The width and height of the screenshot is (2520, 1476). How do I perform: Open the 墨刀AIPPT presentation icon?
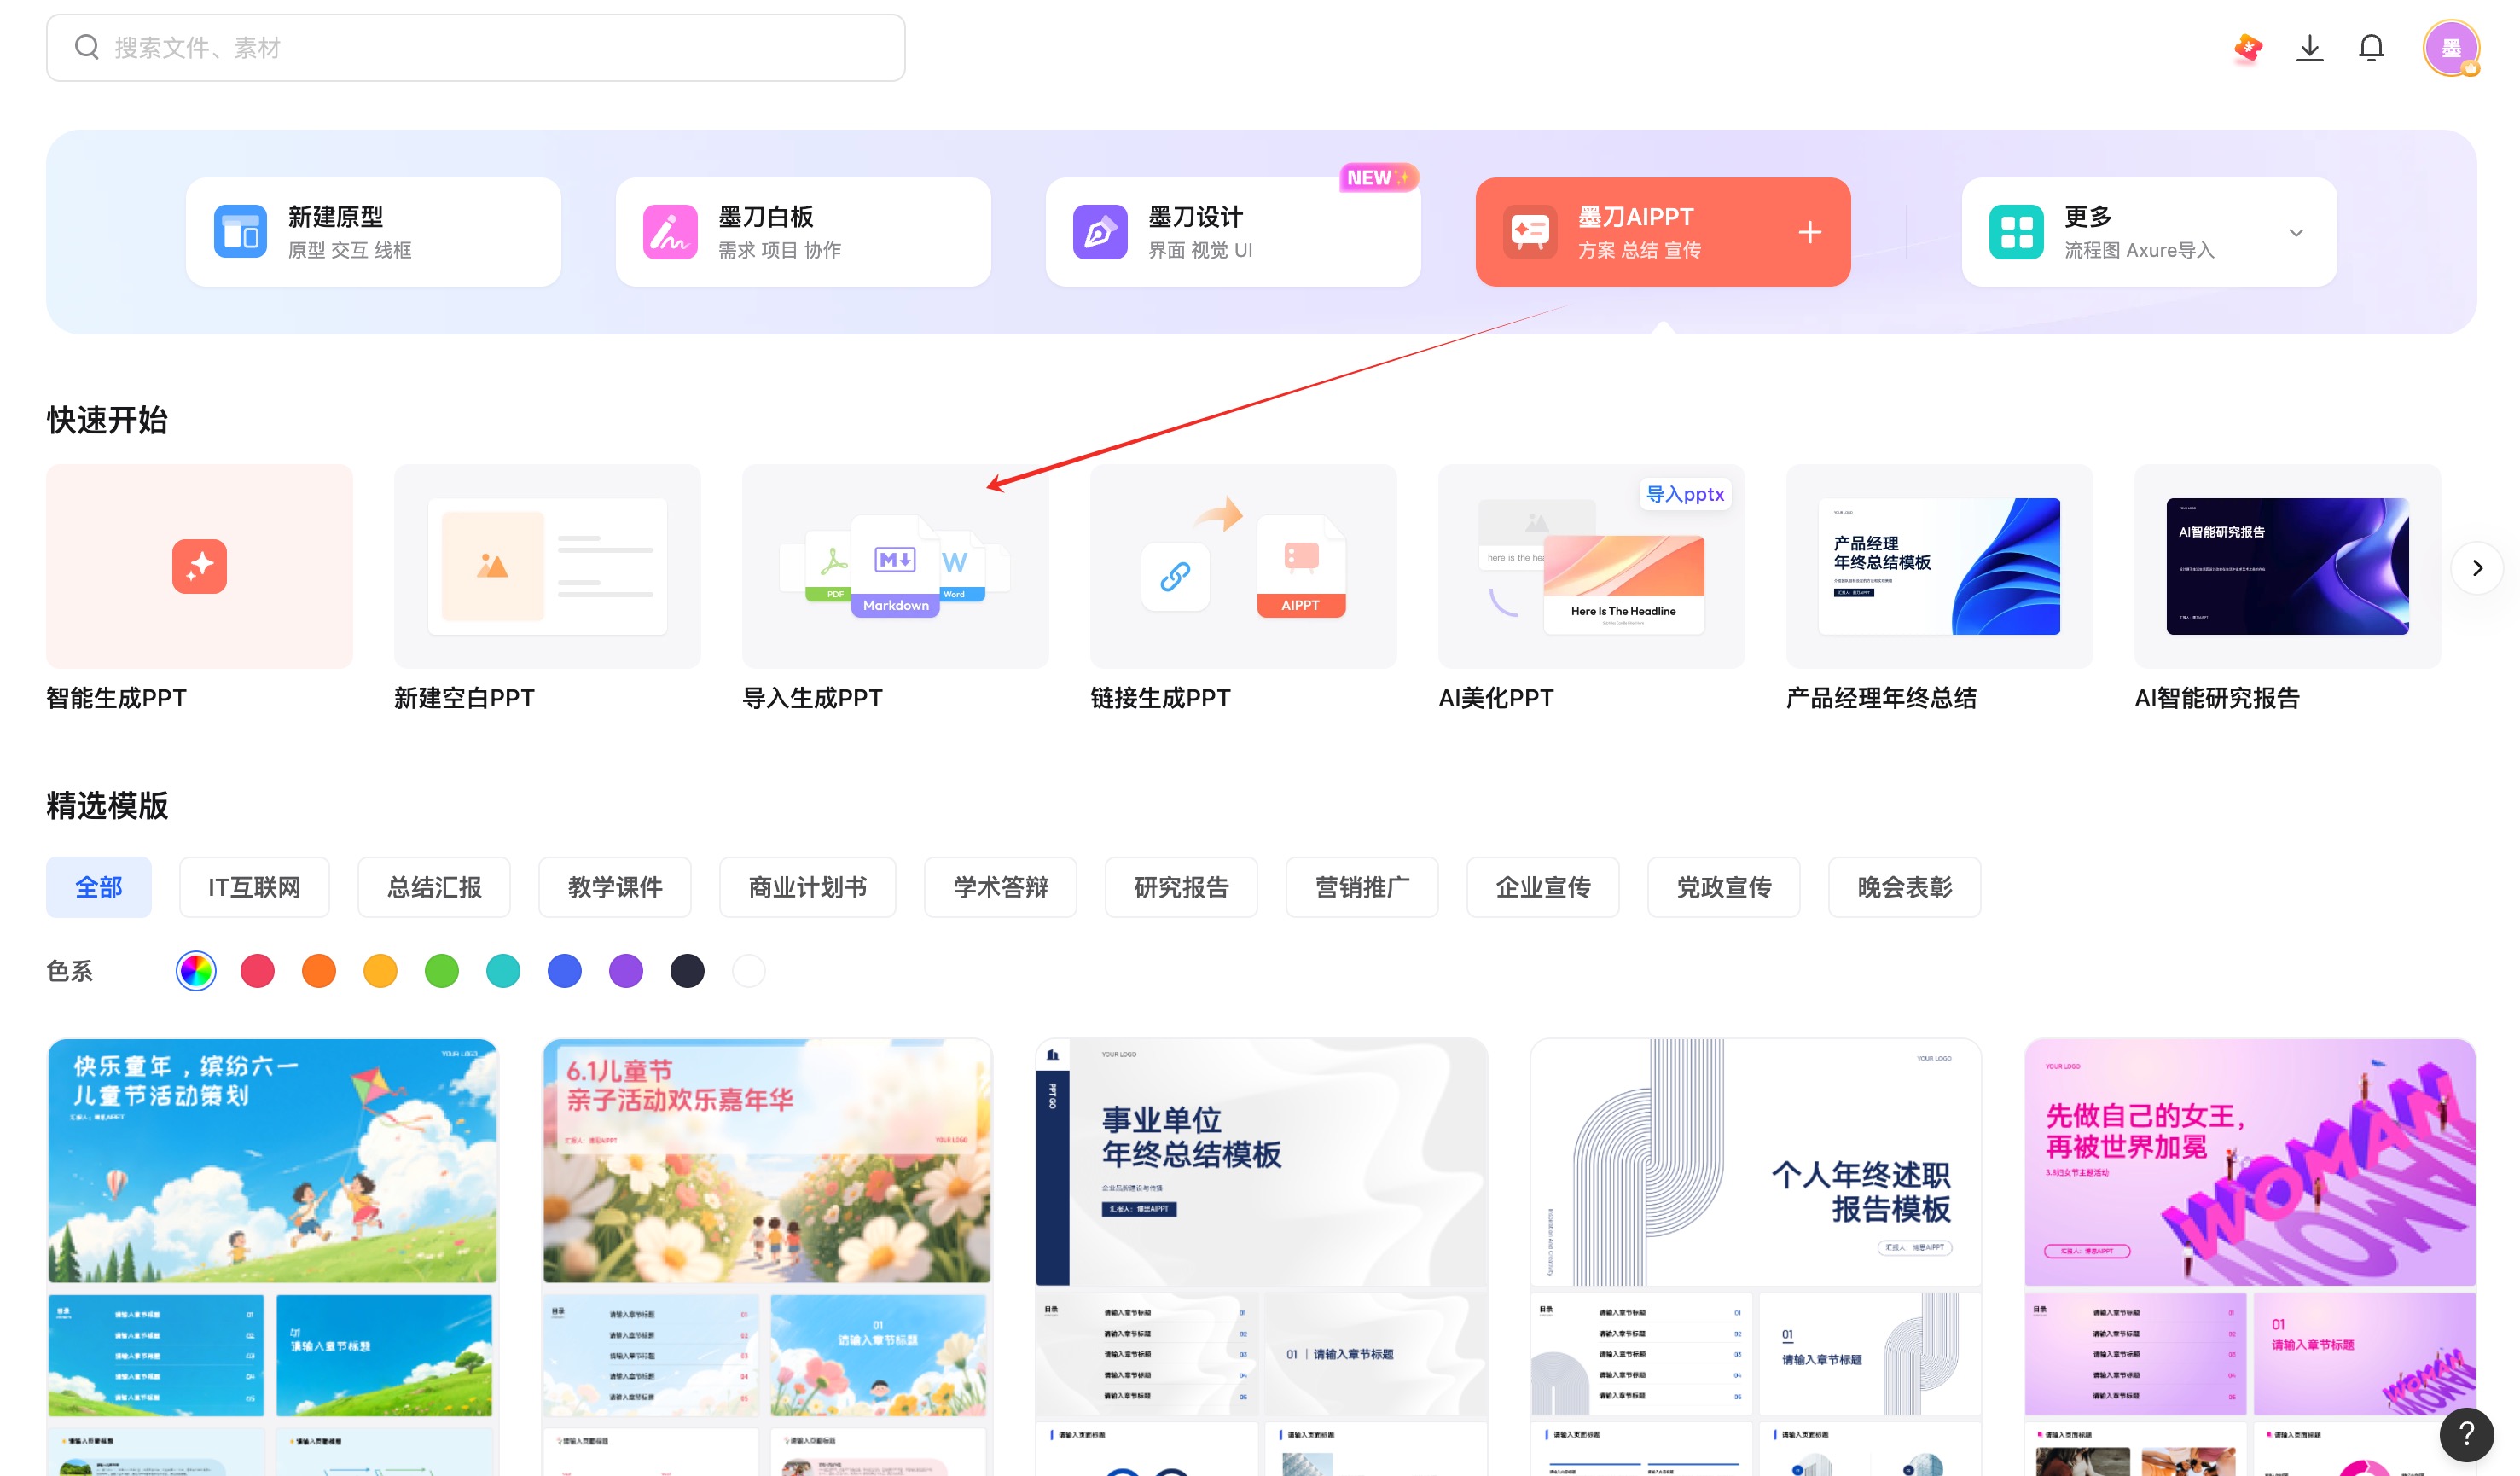(1530, 231)
